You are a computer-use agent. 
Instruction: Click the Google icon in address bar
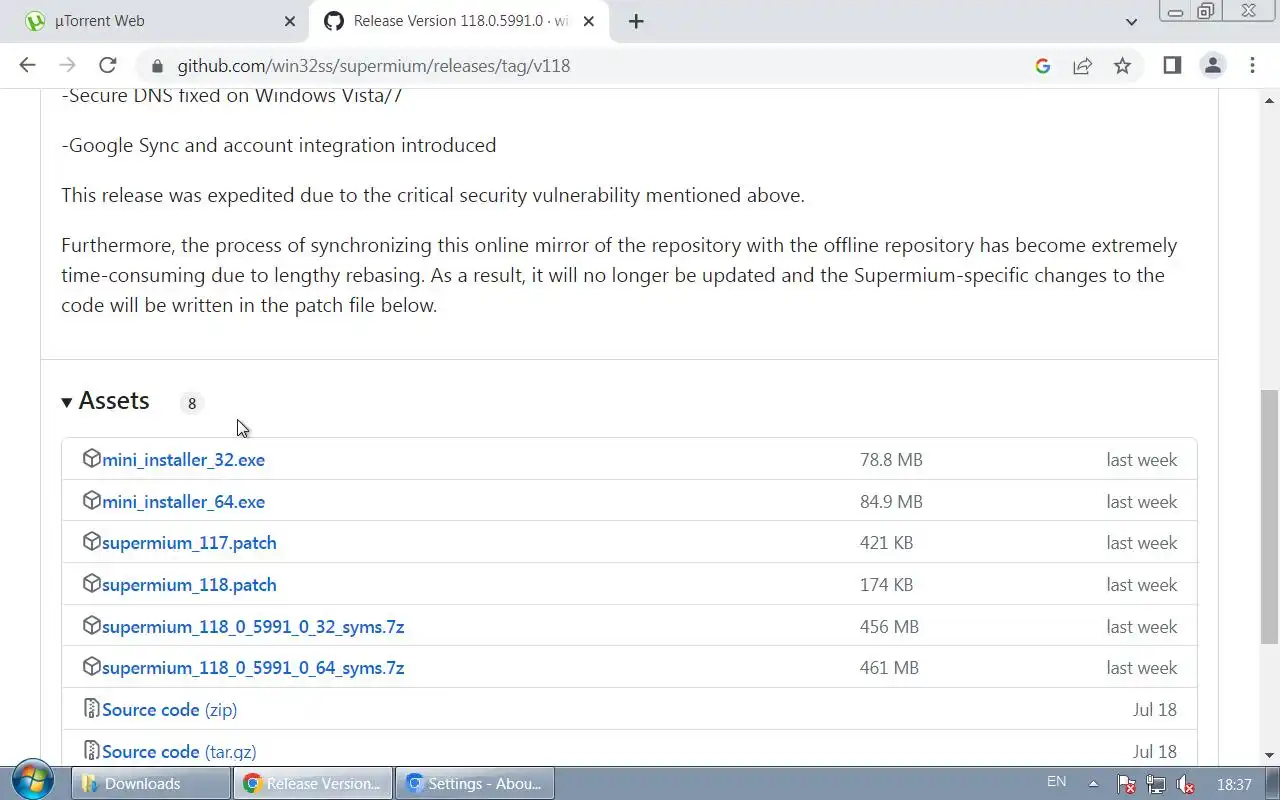[x=1042, y=66]
